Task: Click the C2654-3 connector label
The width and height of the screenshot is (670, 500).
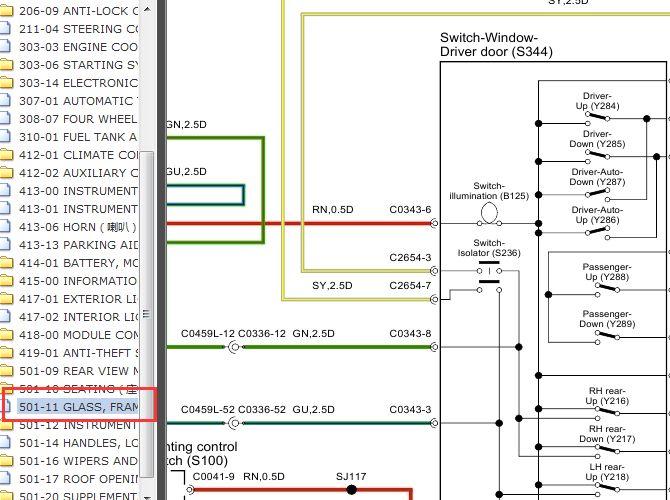Action: tap(410, 257)
